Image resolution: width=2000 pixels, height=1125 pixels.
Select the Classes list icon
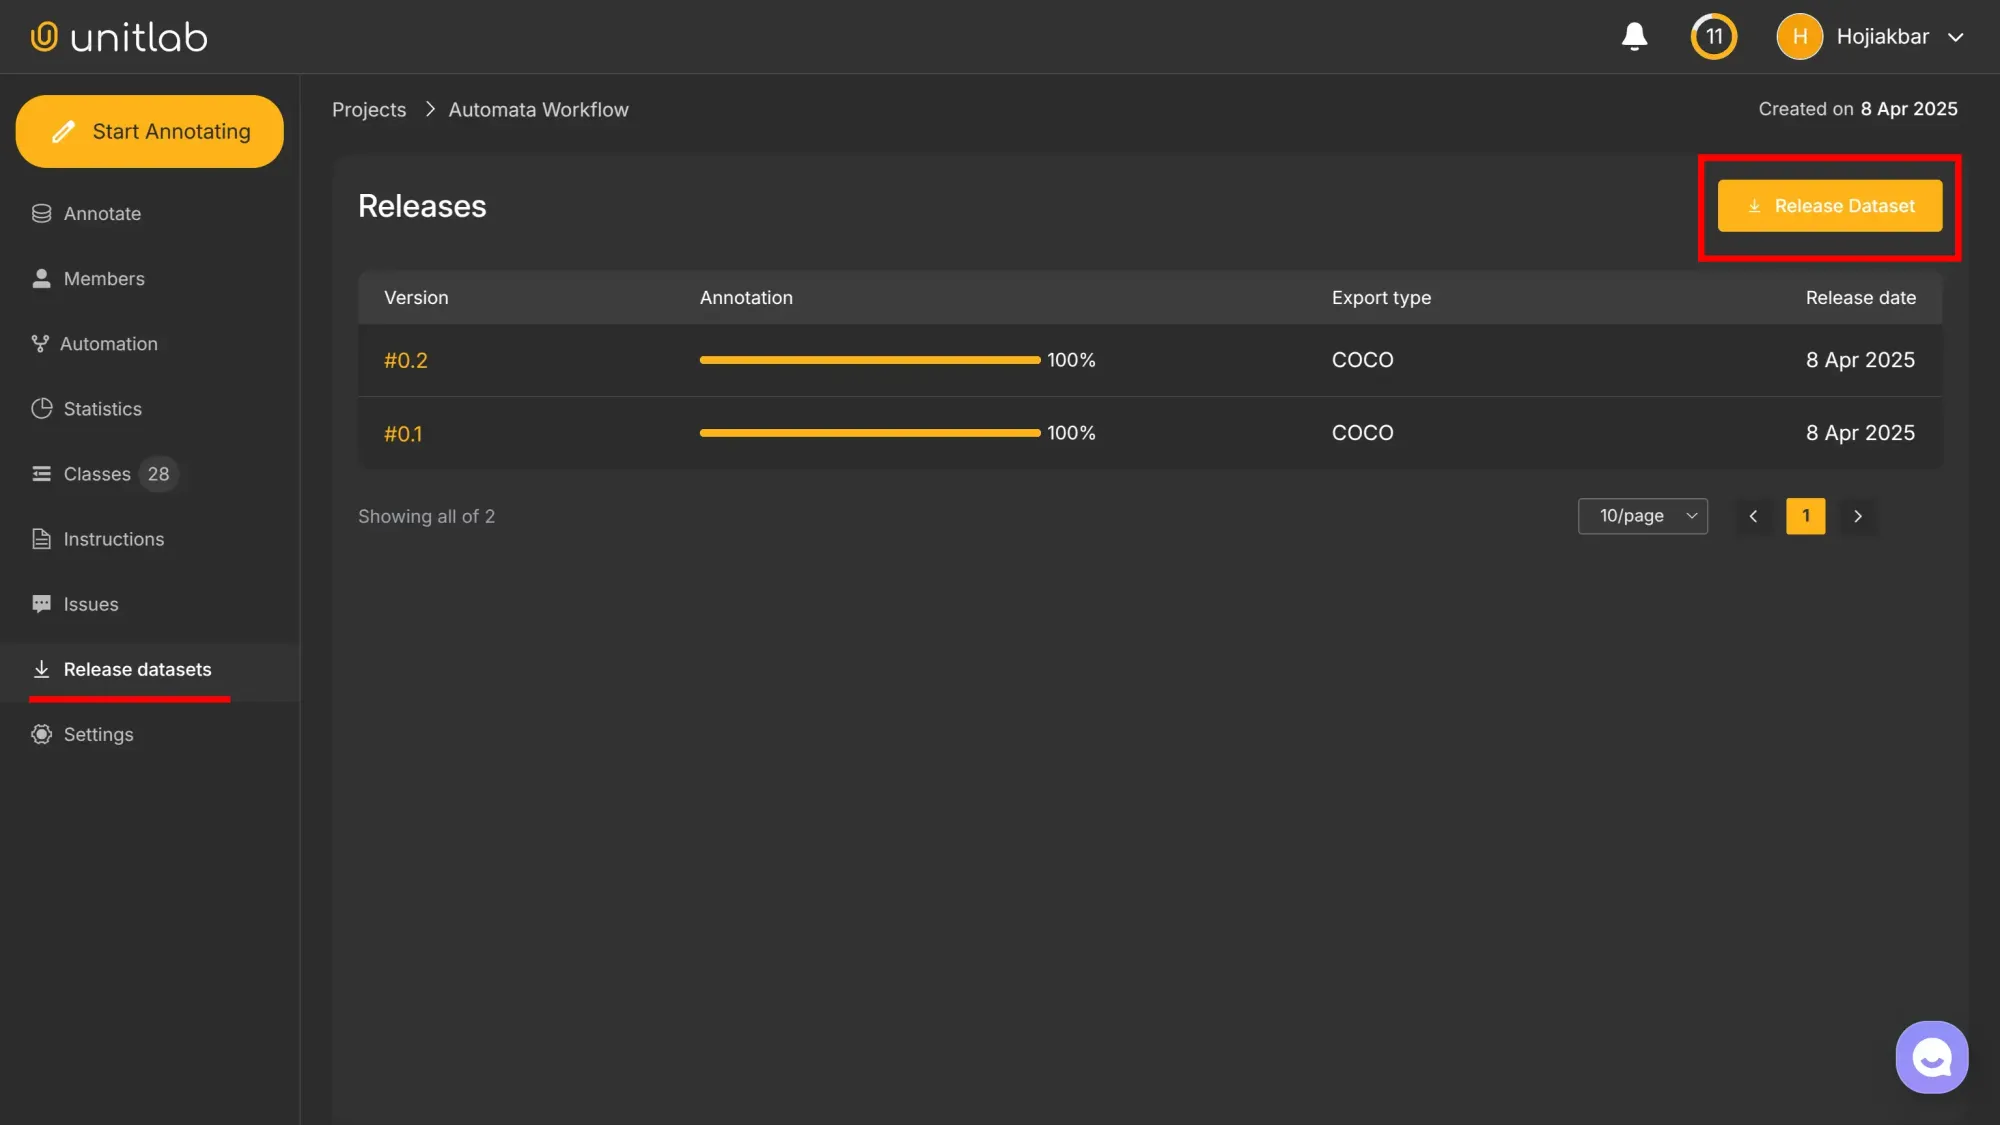[40, 473]
